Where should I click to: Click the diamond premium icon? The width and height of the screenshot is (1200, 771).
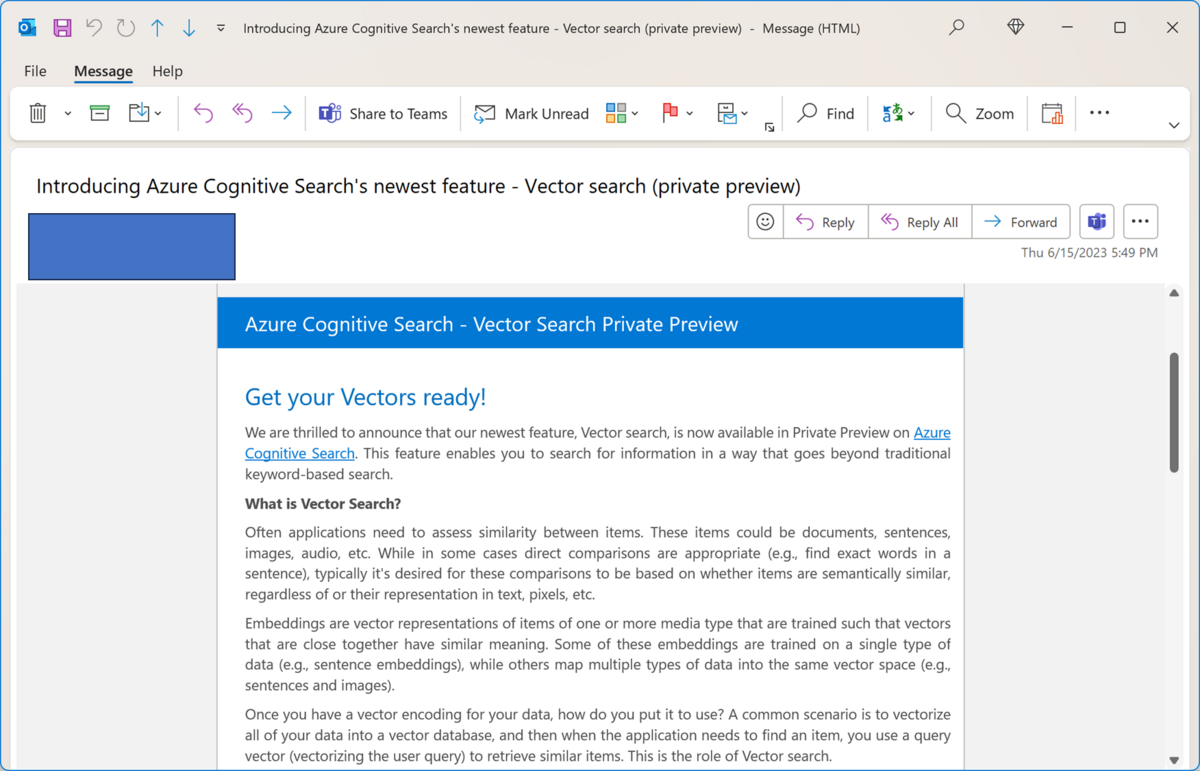click(1016, 28)
